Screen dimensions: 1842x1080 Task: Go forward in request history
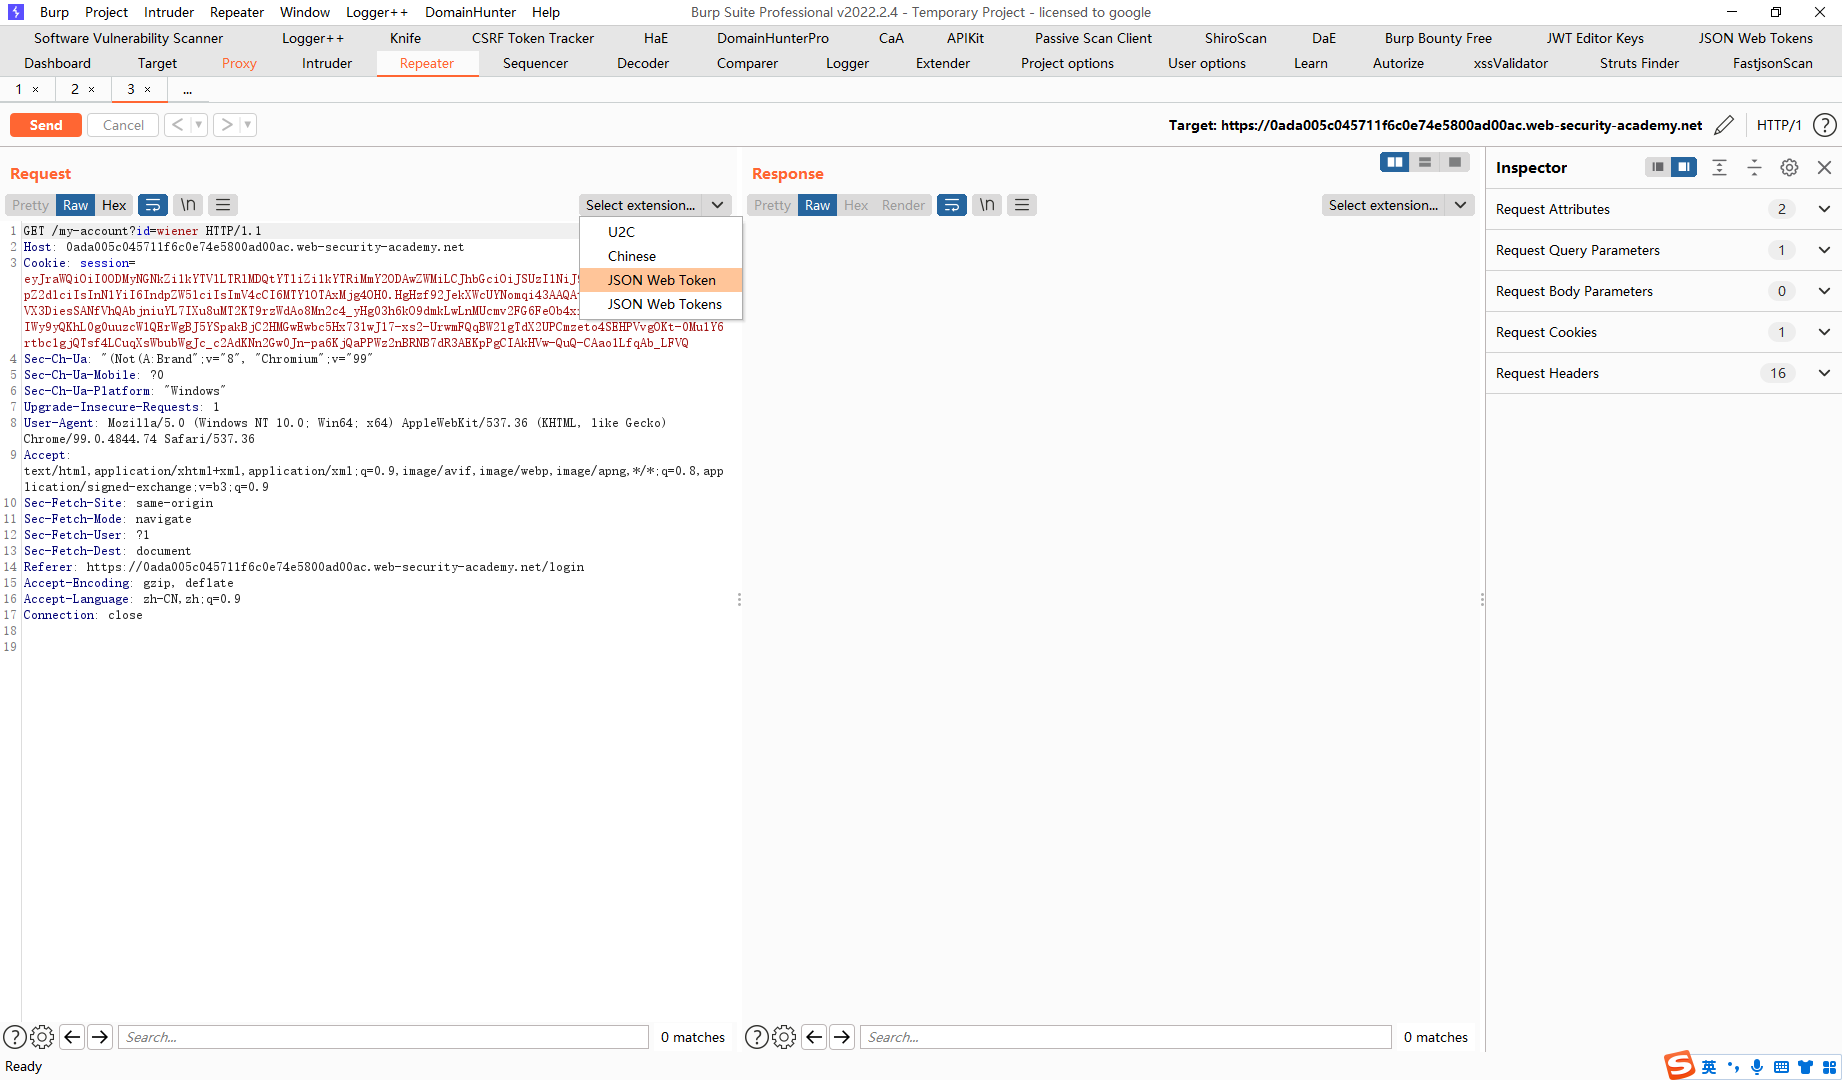pos(227,125)
